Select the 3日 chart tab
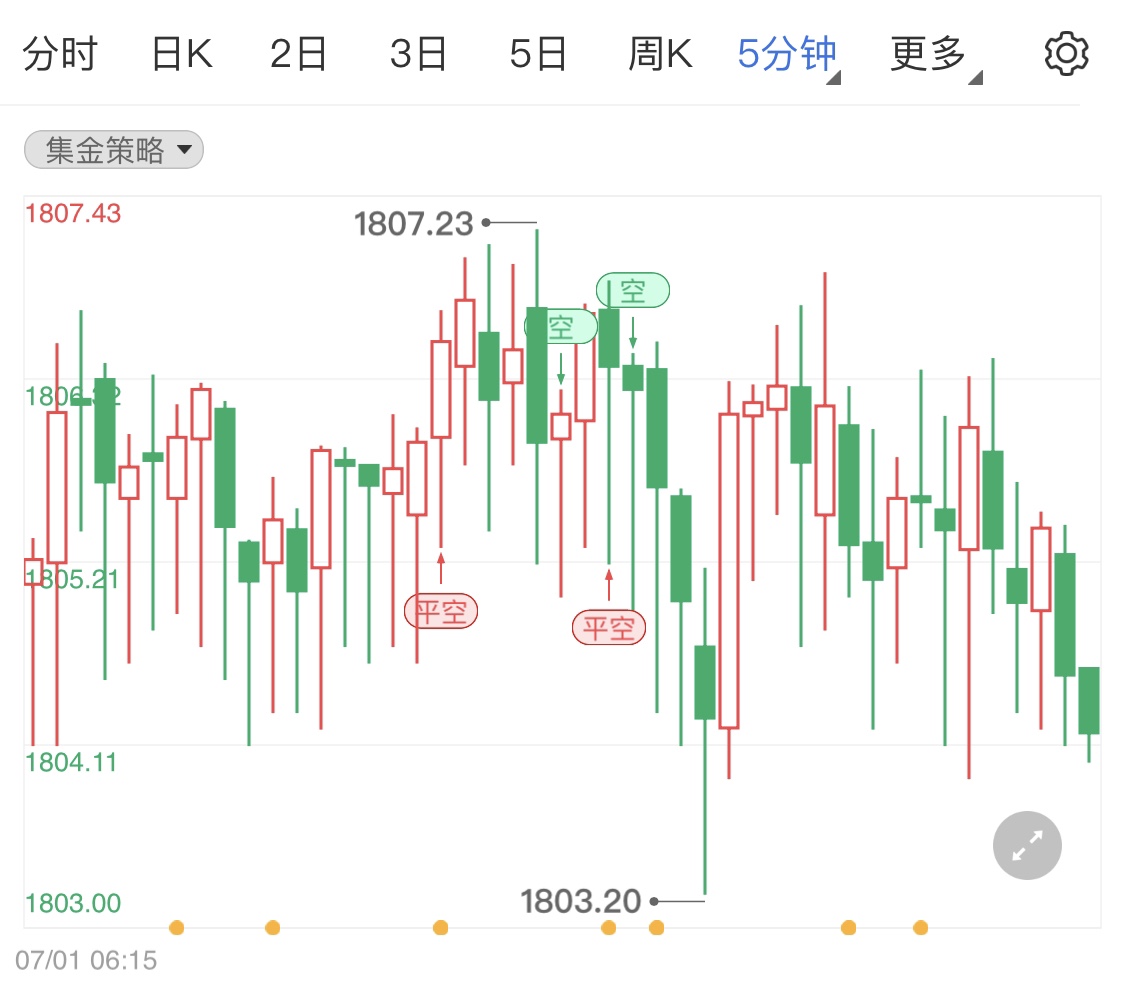 418,54
